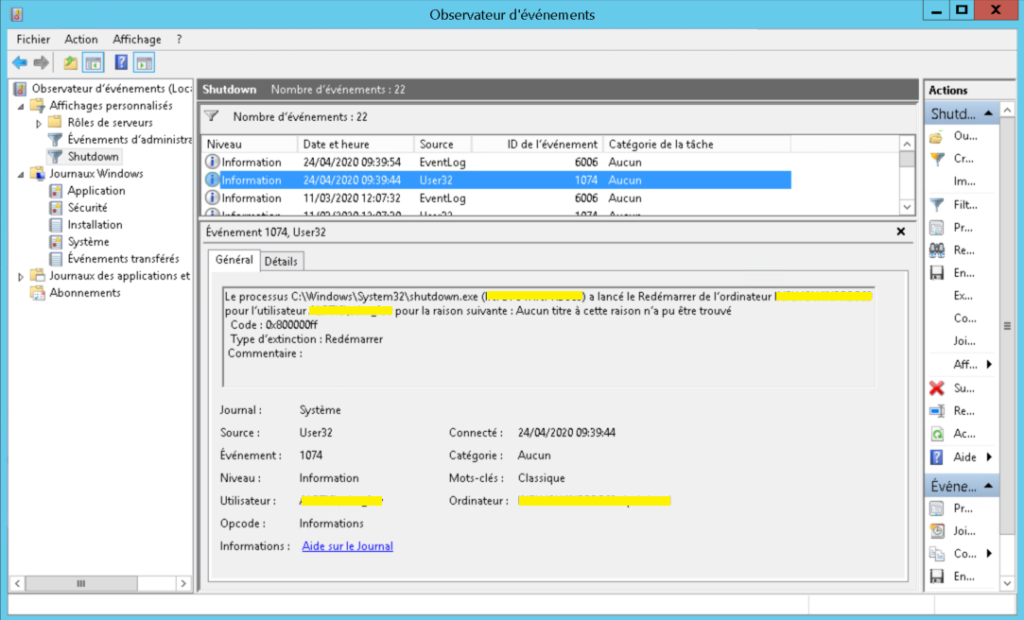Close the Événement 1074 preview pane
Screen dimensions: 1024x620
(900, 230)
